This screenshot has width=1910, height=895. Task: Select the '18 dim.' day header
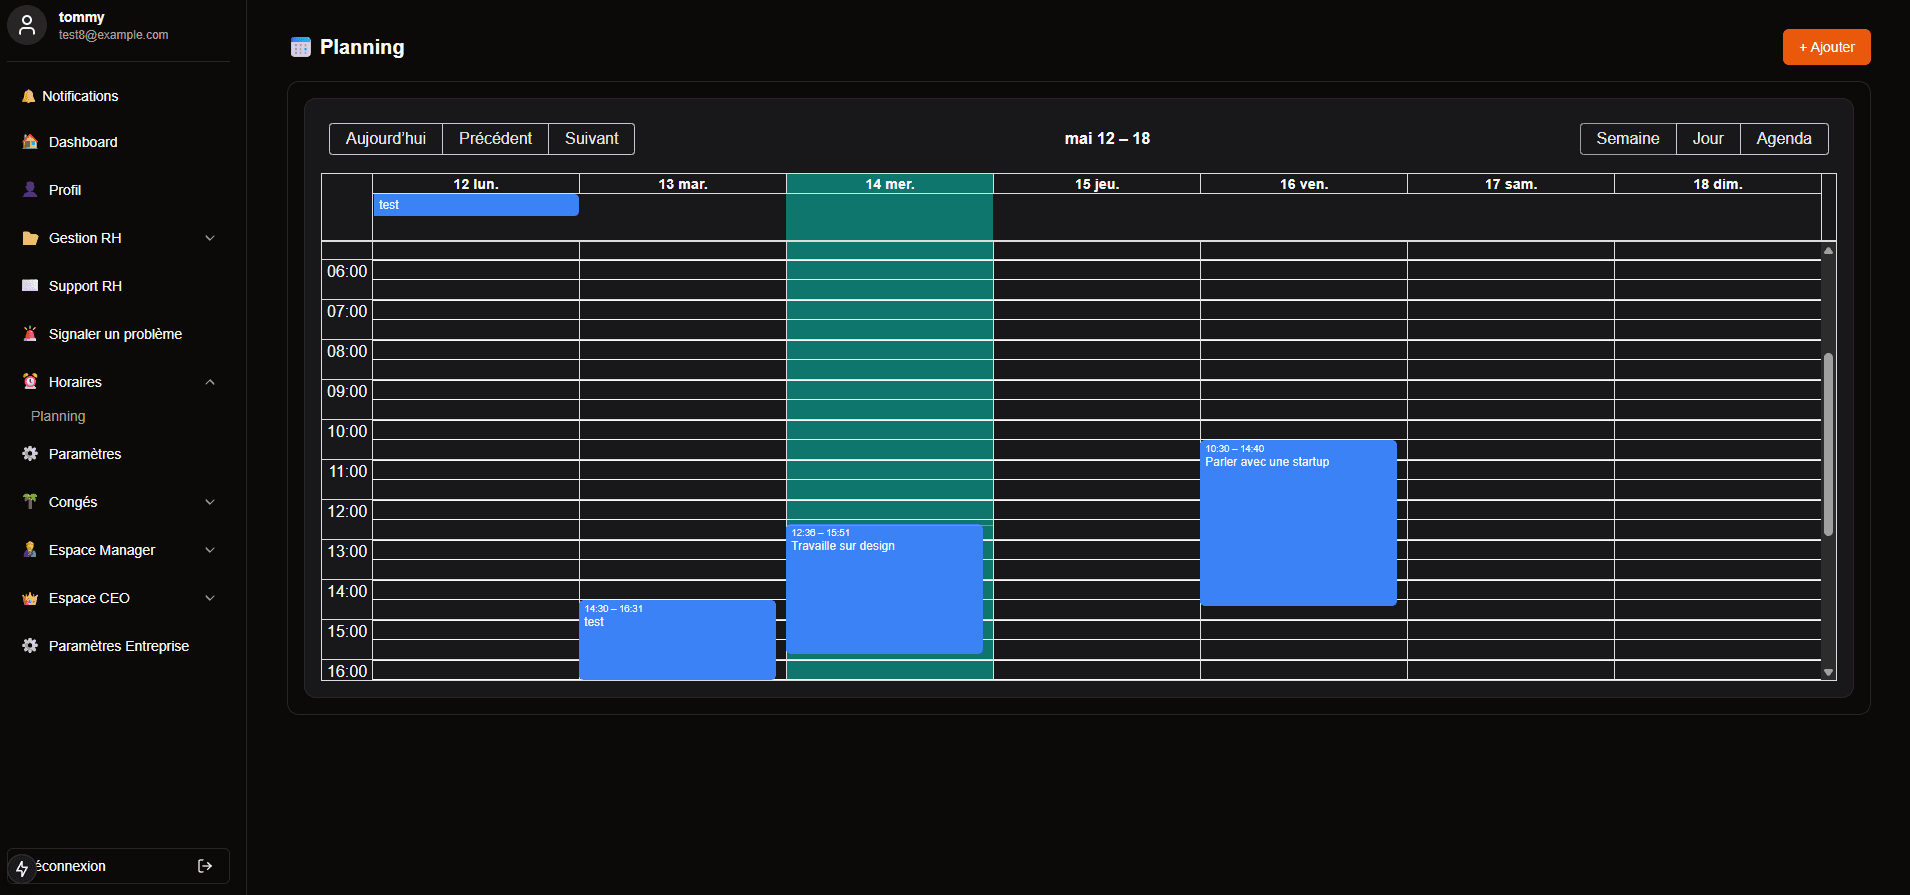click(1718, 184)
